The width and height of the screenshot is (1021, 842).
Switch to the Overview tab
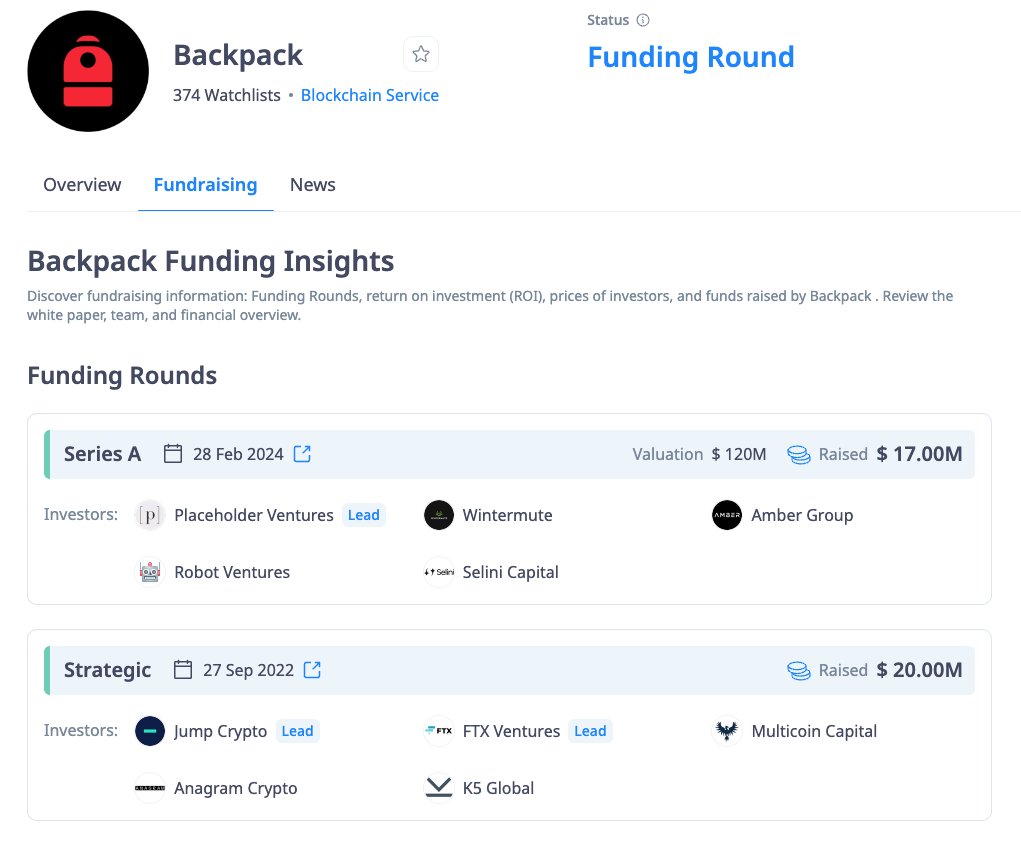[x=82, y=185]
